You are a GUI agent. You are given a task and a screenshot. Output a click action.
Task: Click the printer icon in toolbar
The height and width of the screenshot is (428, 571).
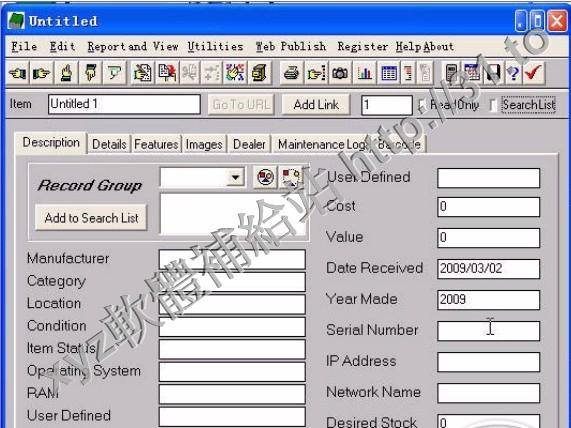click(x=291, y=73)
